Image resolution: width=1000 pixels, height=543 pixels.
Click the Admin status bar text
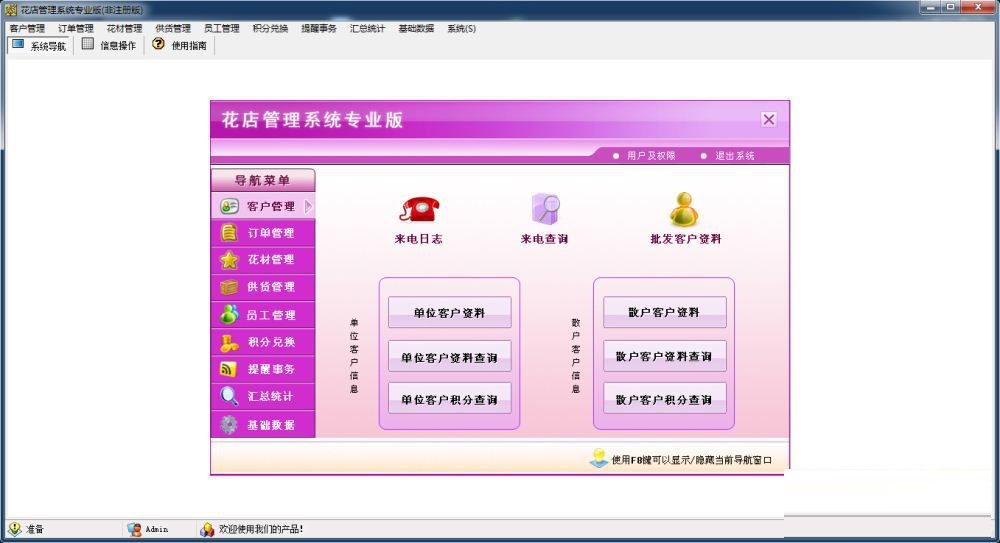156,529
